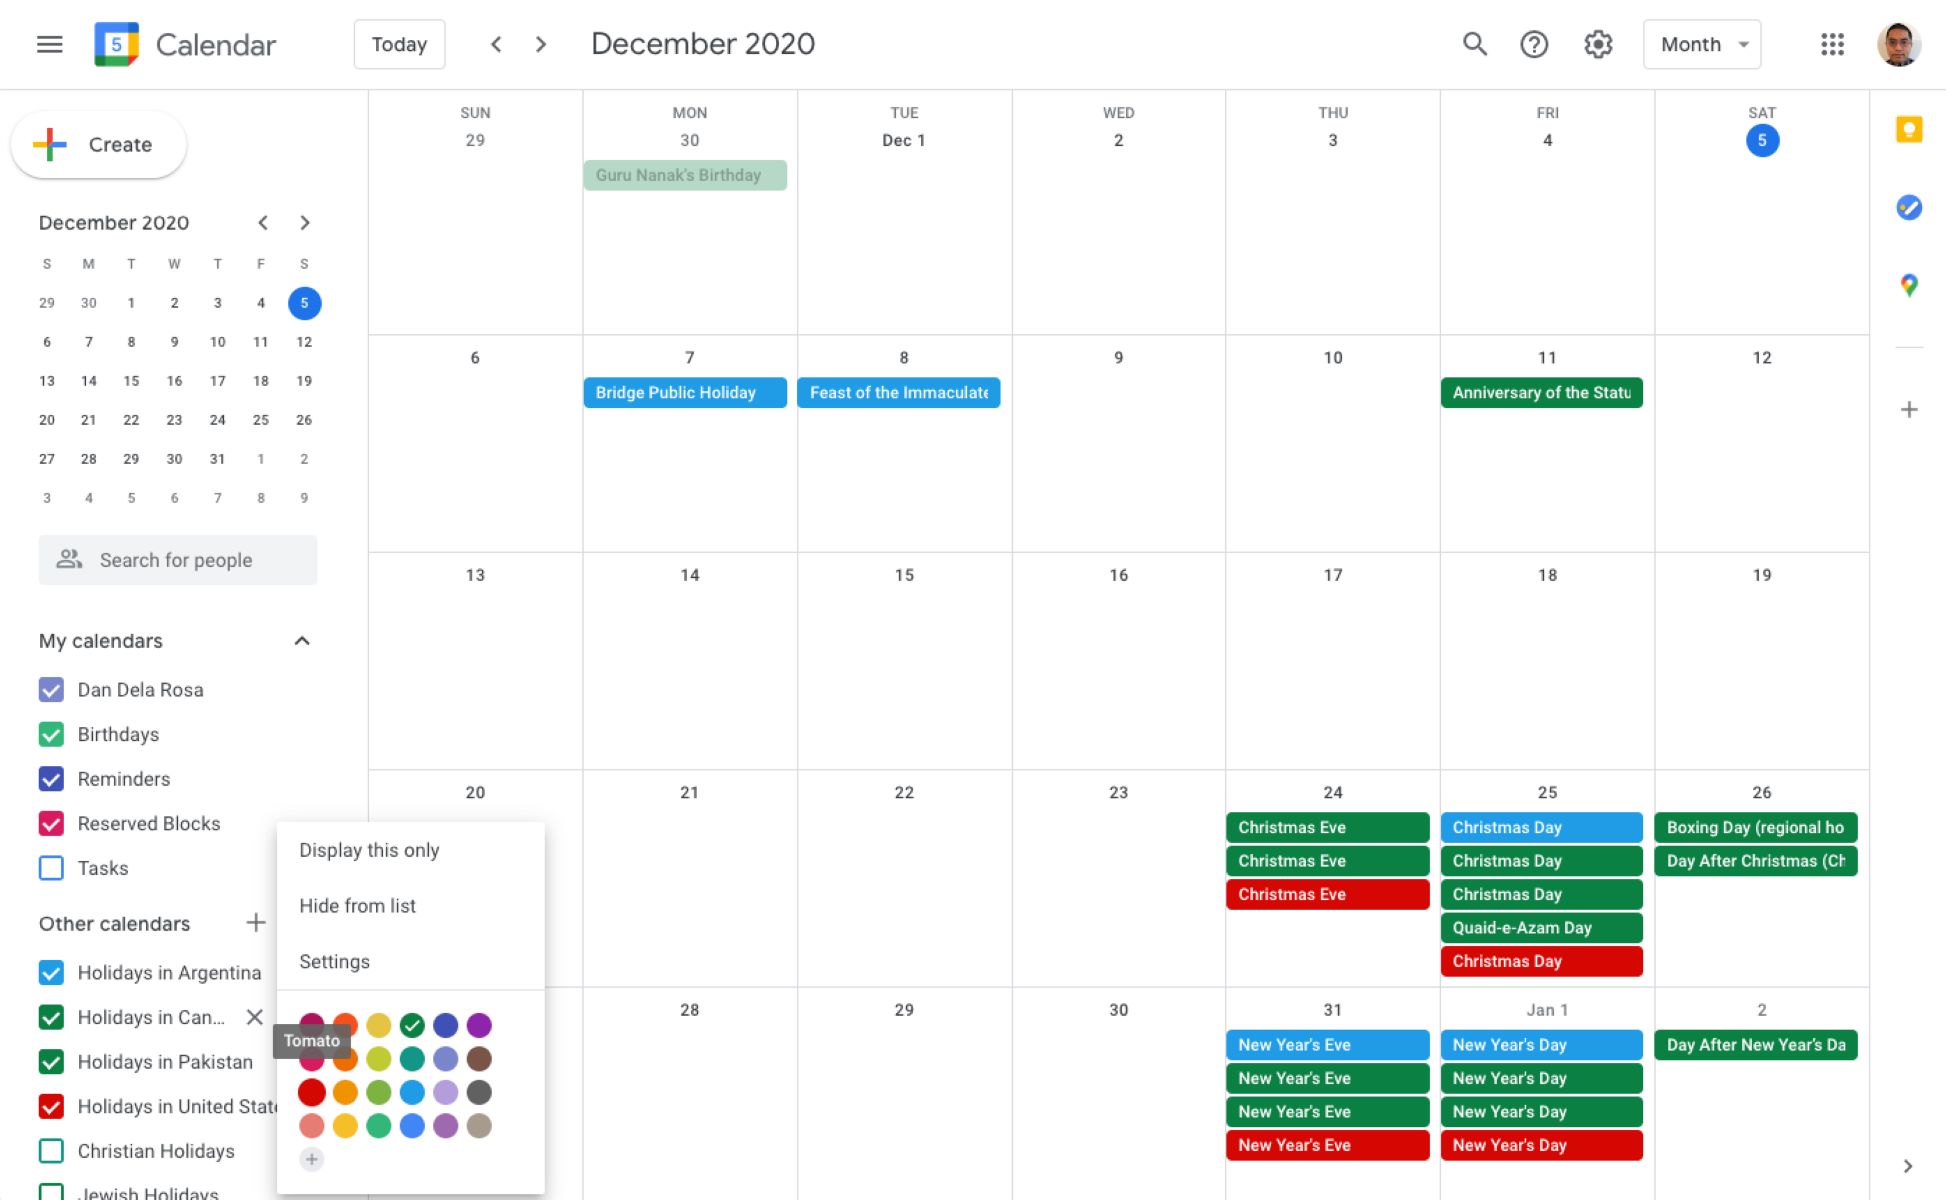Open Help via the question mark icon

[1533, 44]
